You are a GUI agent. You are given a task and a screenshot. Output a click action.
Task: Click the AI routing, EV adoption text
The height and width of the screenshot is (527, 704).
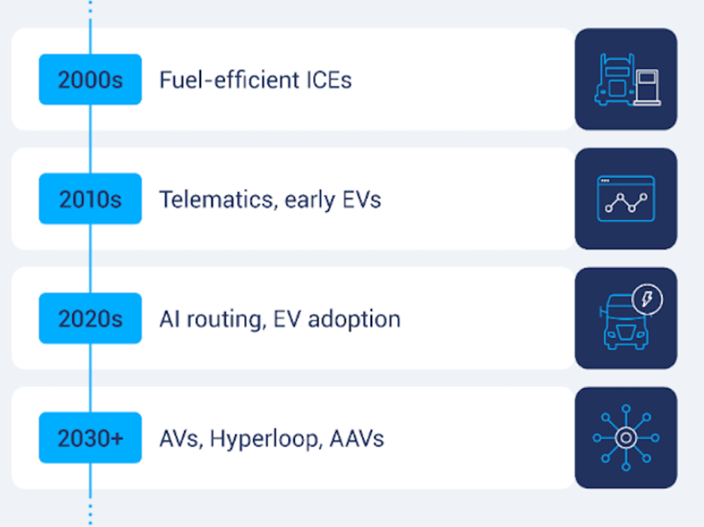click(x=280, y=319)
